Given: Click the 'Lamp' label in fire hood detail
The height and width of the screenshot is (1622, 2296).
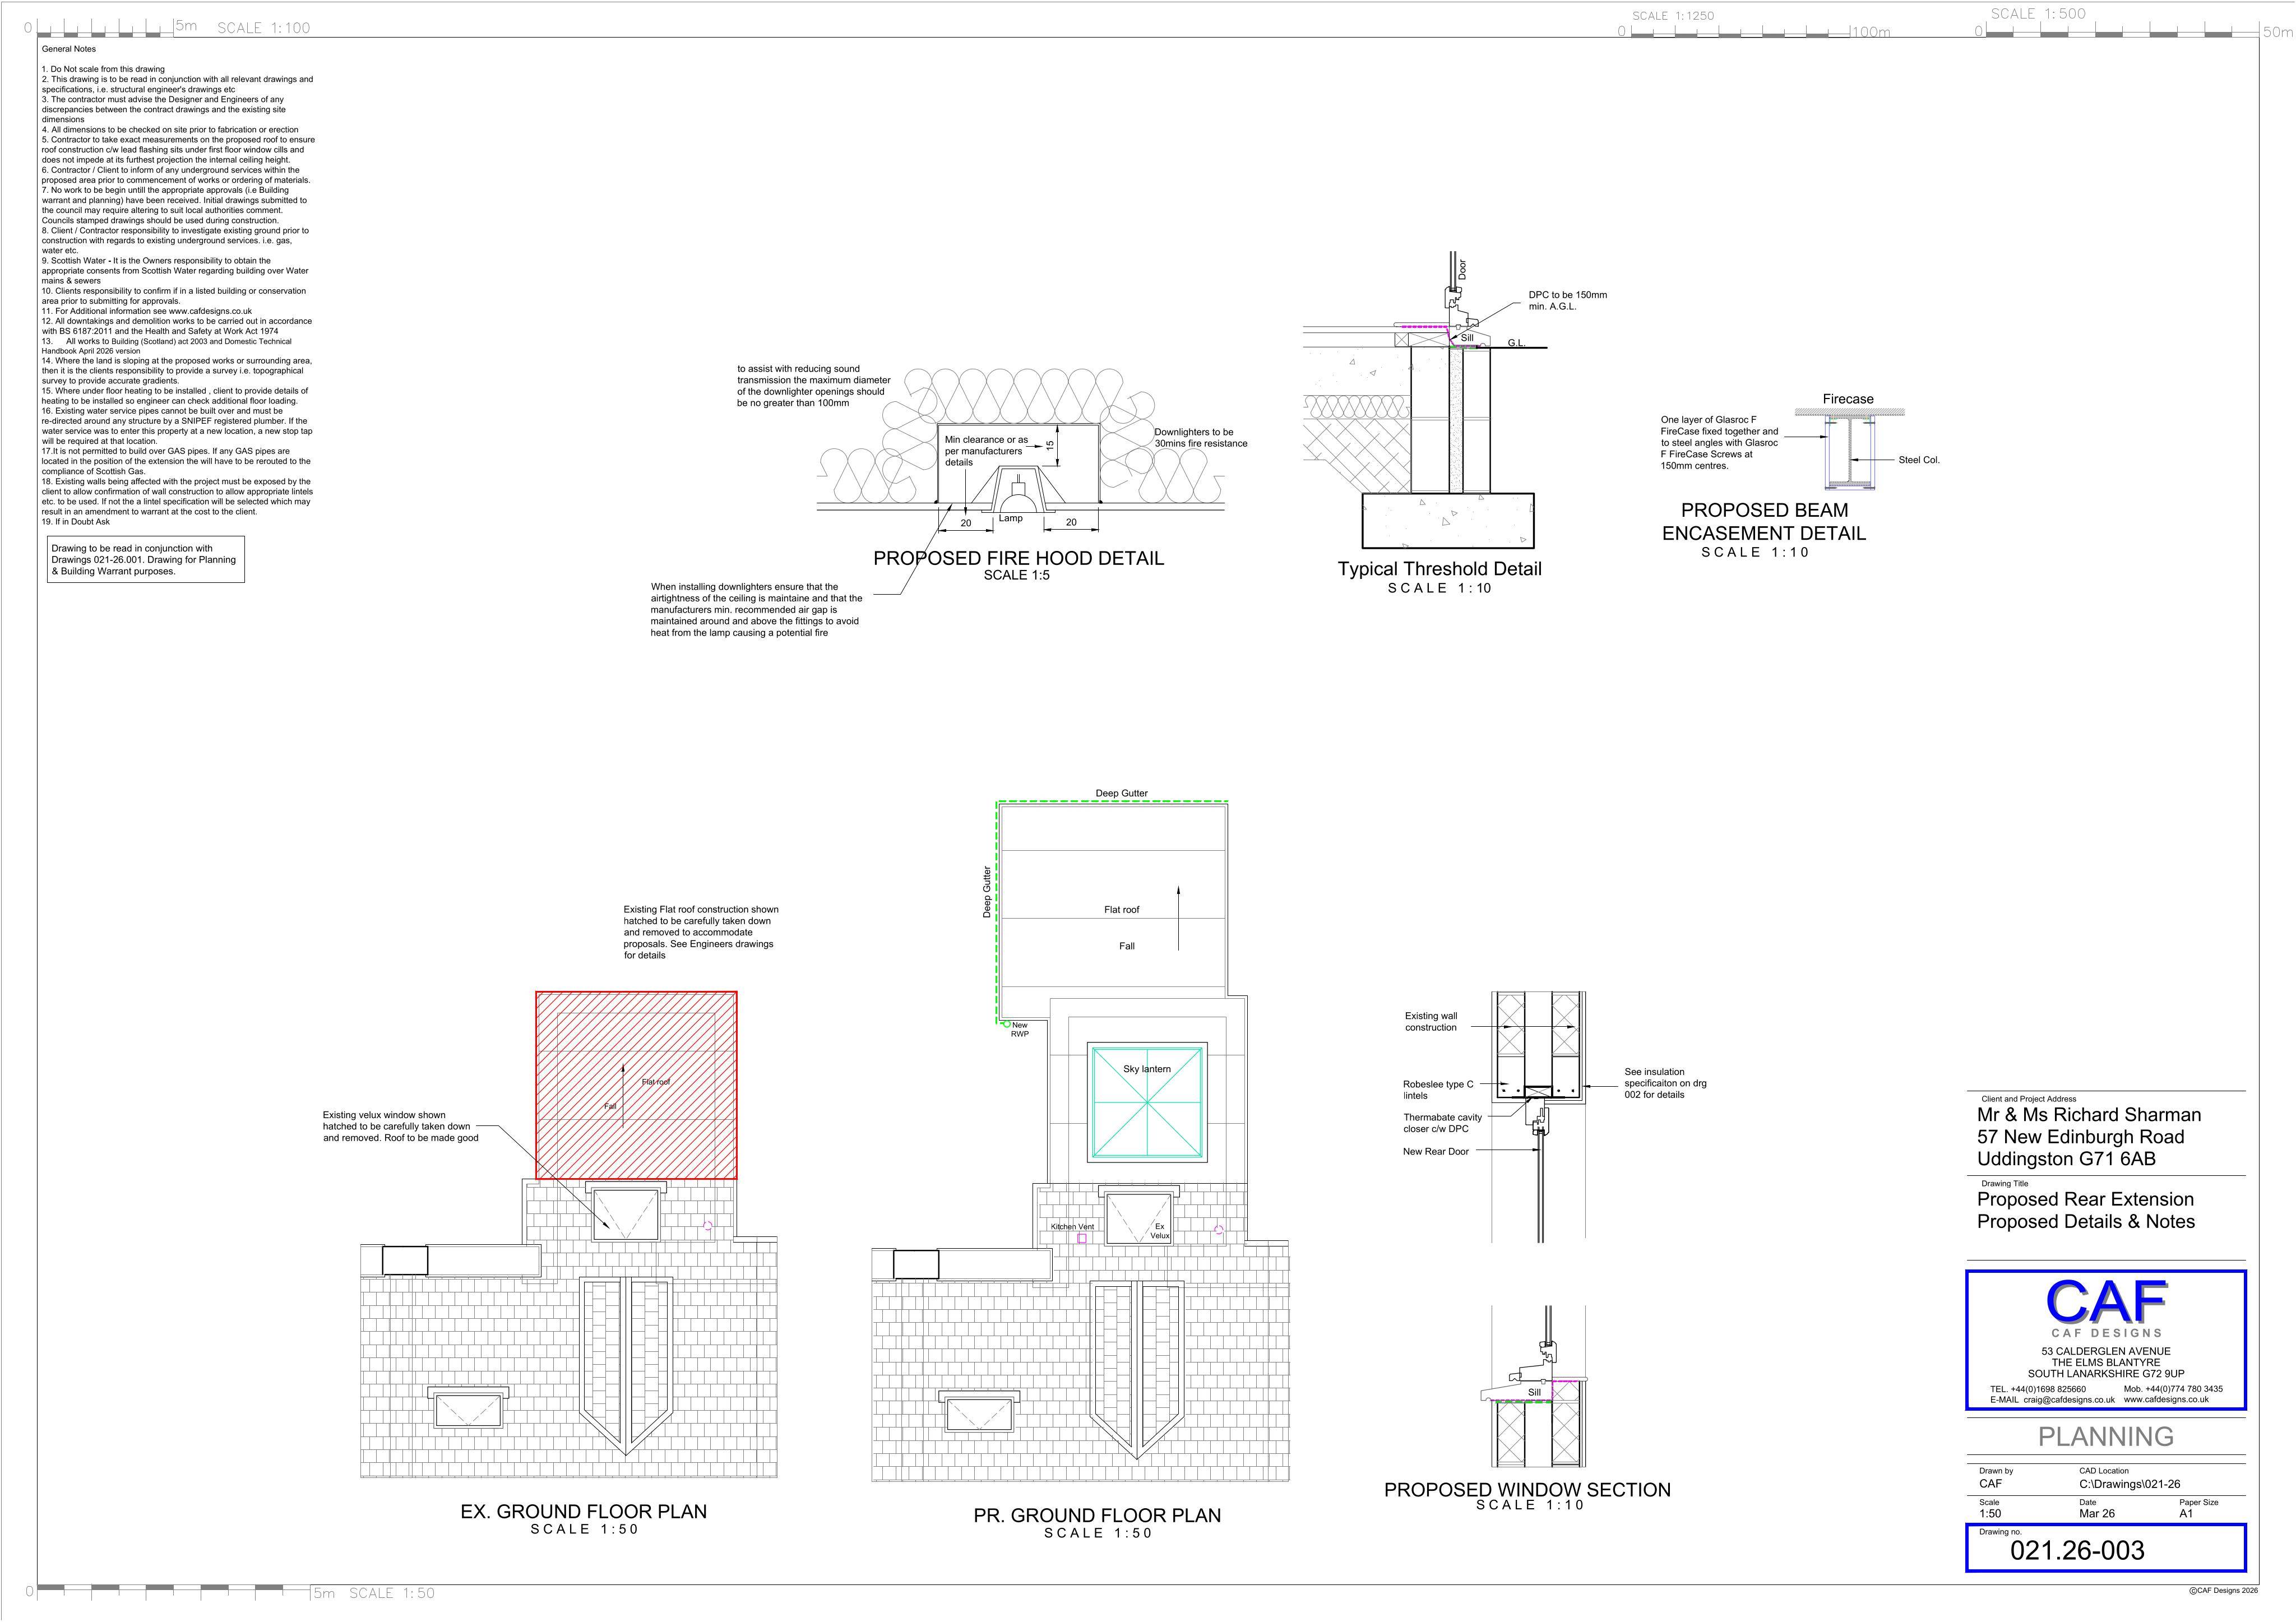Looking at the screenshot, I should point(1011,518).
